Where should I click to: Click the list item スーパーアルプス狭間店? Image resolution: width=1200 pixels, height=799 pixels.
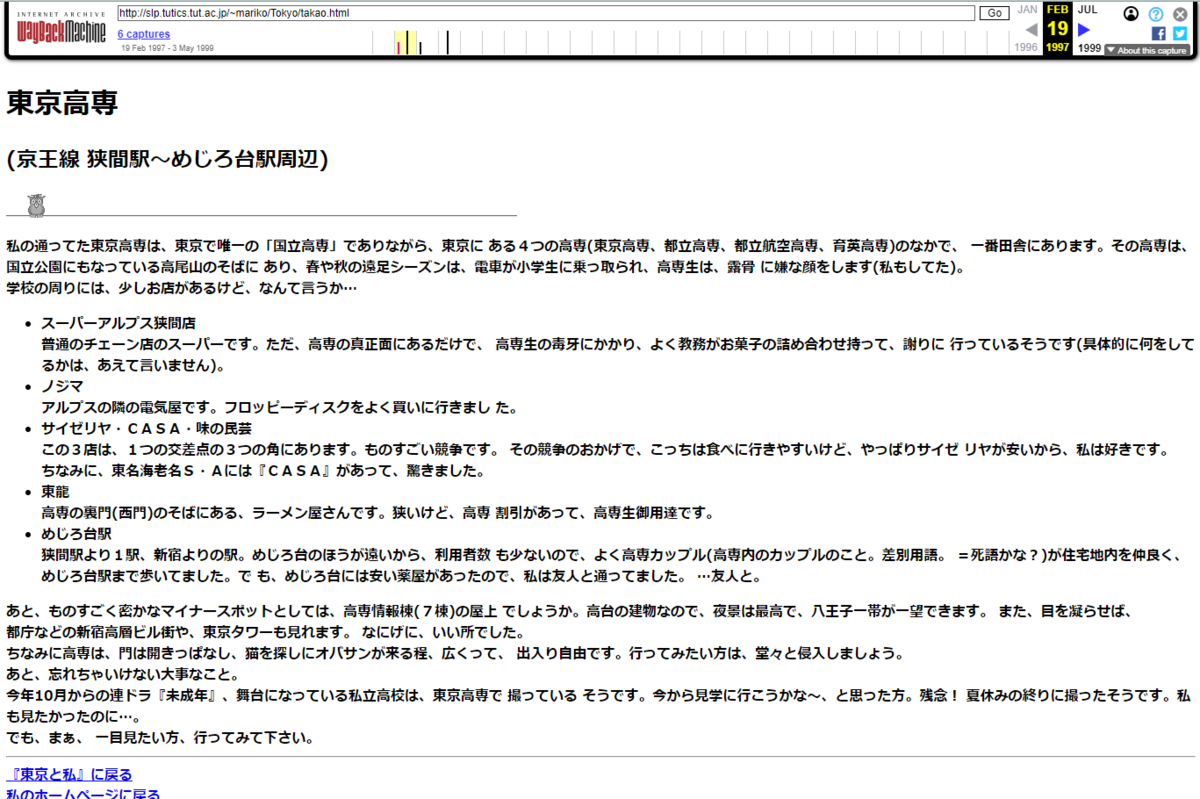pyautogui.click(x=118, y=323)
